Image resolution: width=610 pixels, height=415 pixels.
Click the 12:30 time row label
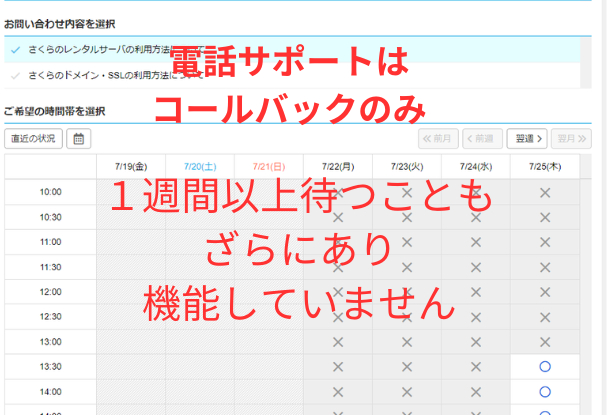click(51, 317)
